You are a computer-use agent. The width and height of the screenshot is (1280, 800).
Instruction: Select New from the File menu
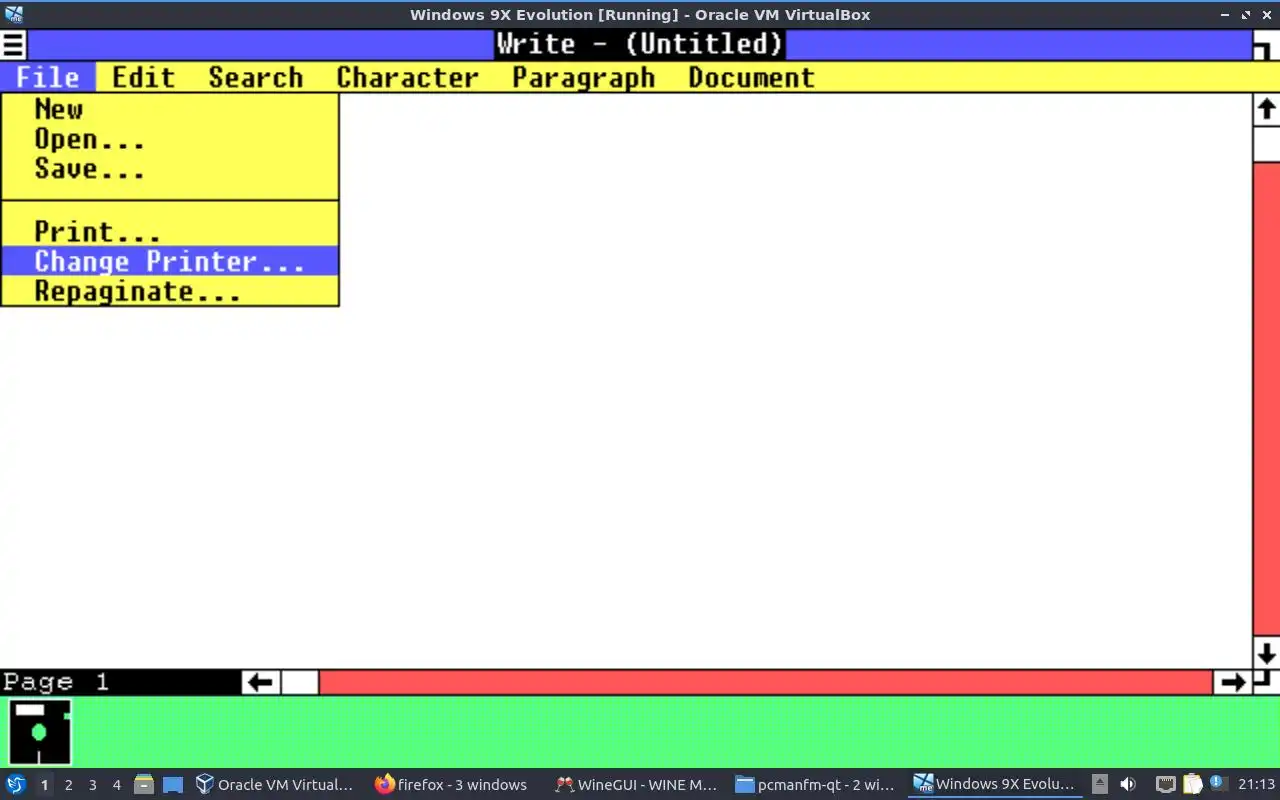(x=170, y=109)
